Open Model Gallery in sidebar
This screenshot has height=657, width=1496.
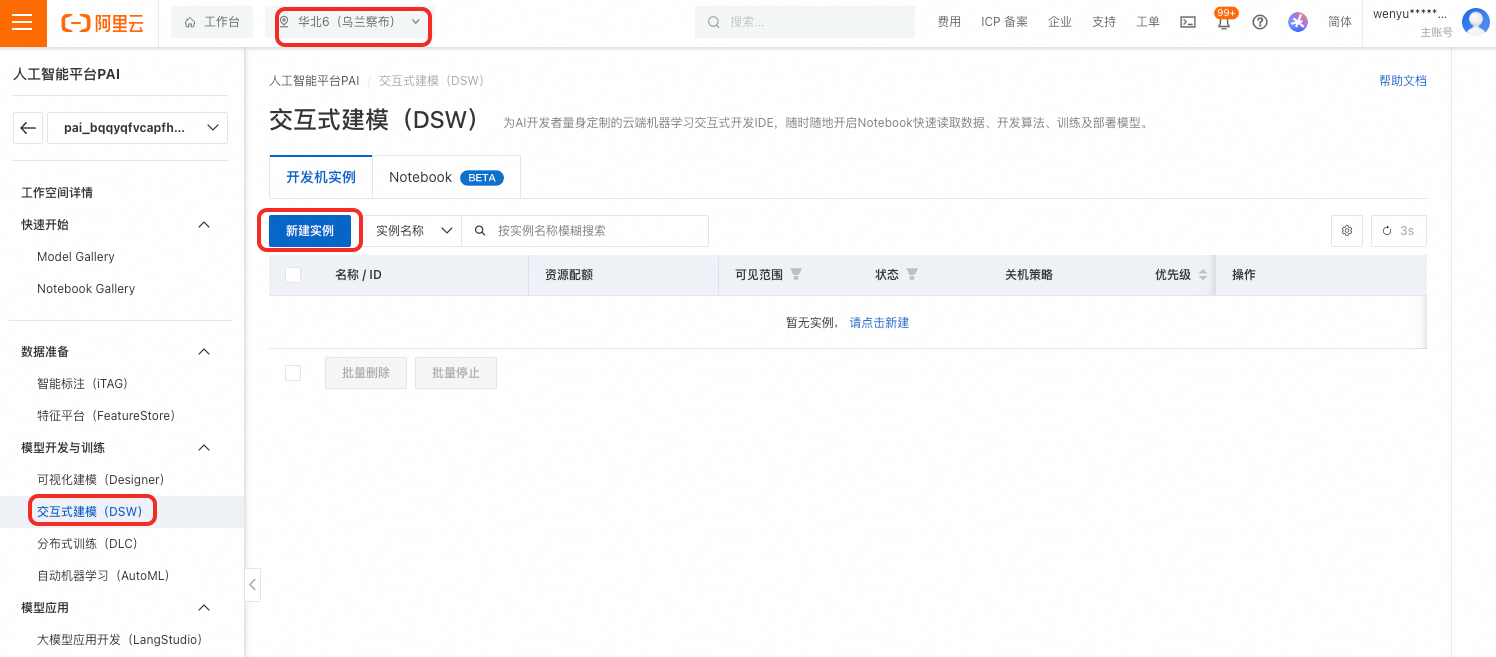pyautogui.click(x=76, y=257)
